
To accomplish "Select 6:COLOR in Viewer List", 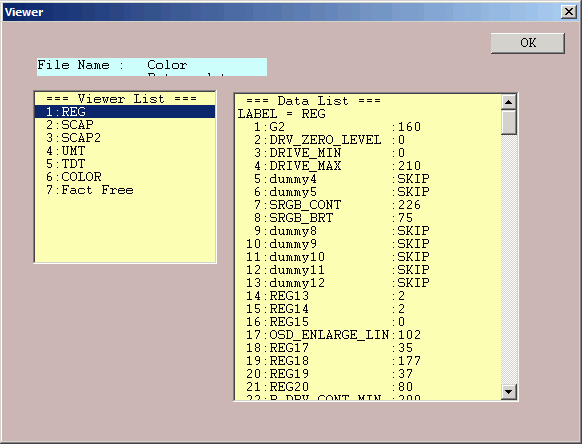I will pos(125,177).
